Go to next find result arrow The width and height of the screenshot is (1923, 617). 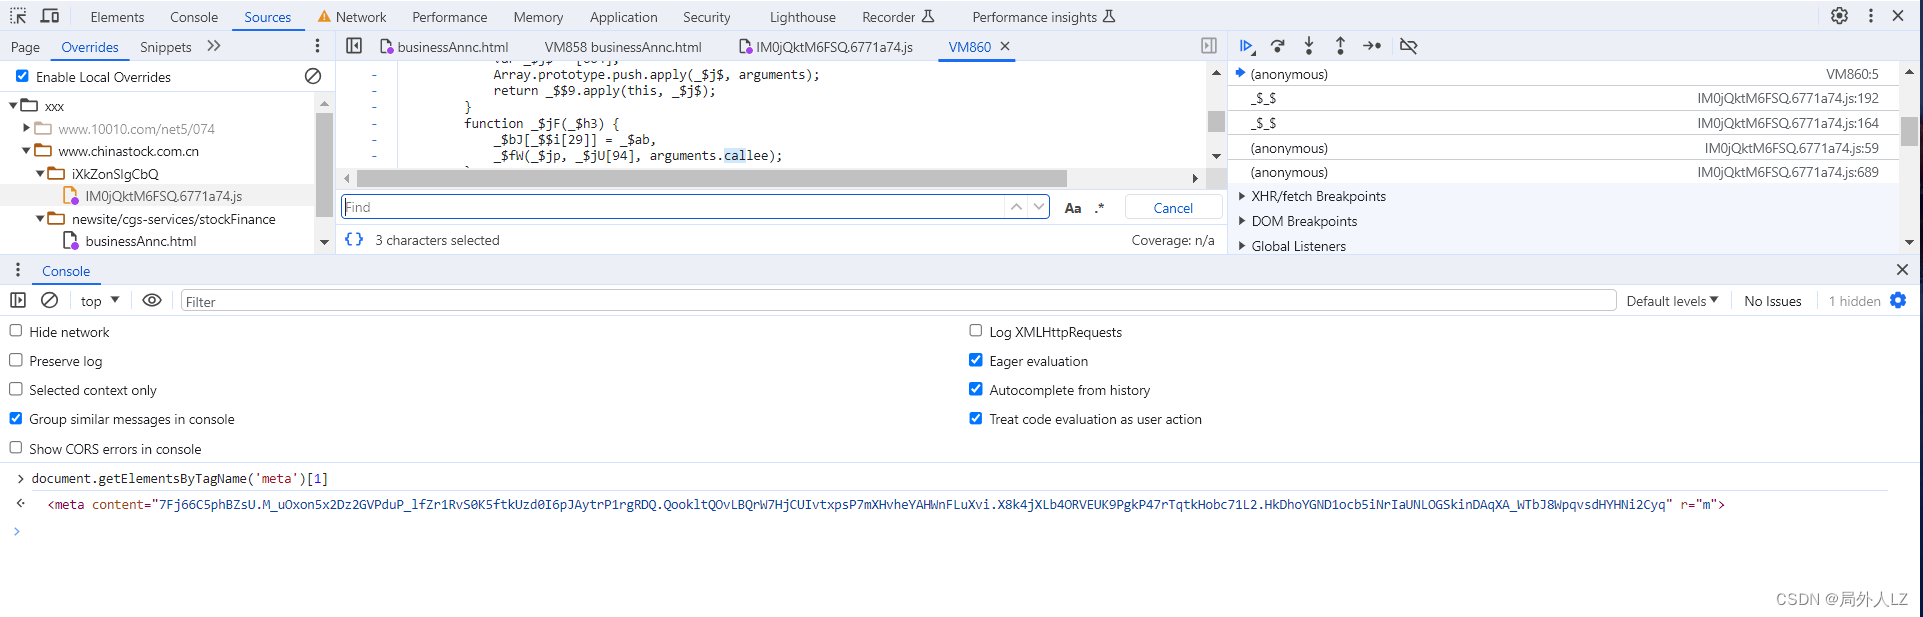[1039, 207]
